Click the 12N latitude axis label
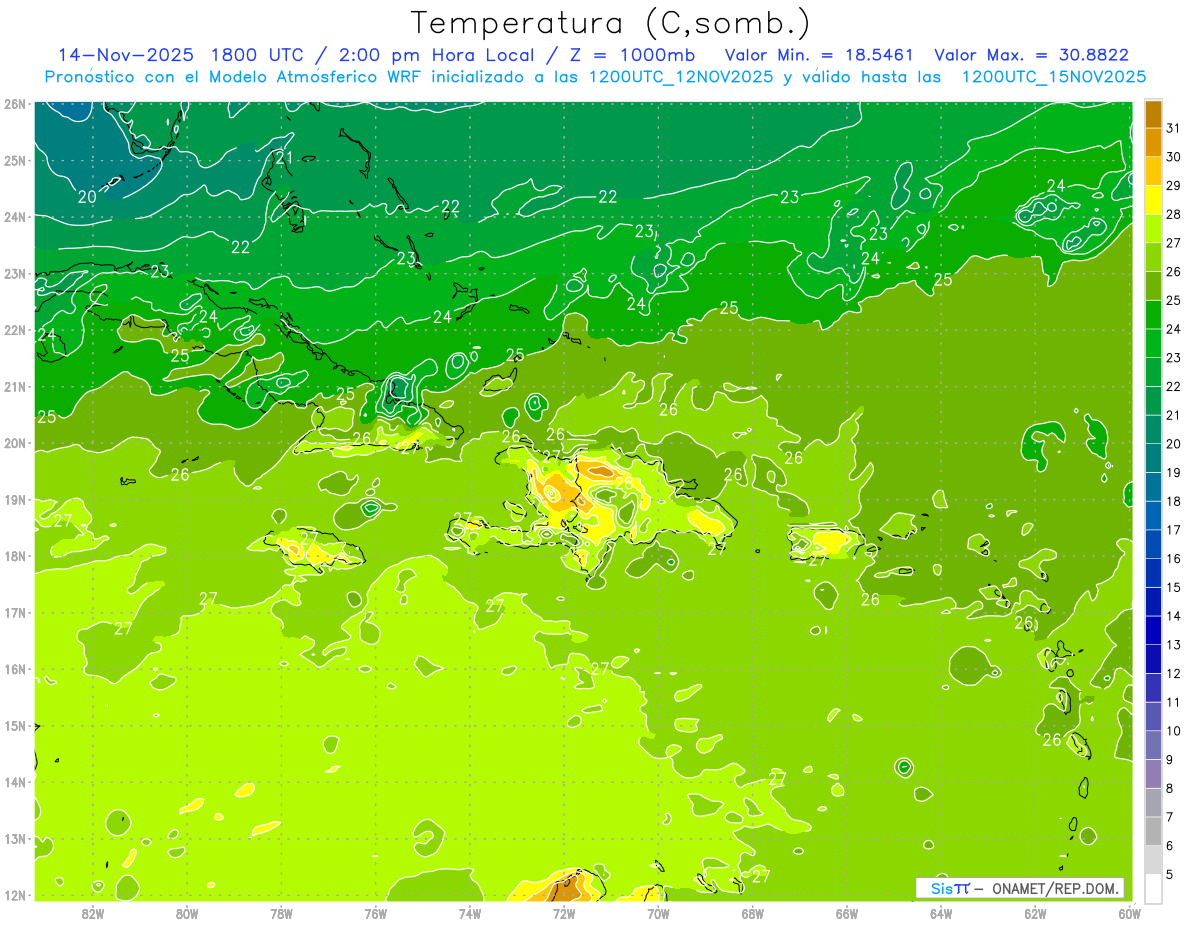Viewport: 1200px width, 927px height. 14,894
